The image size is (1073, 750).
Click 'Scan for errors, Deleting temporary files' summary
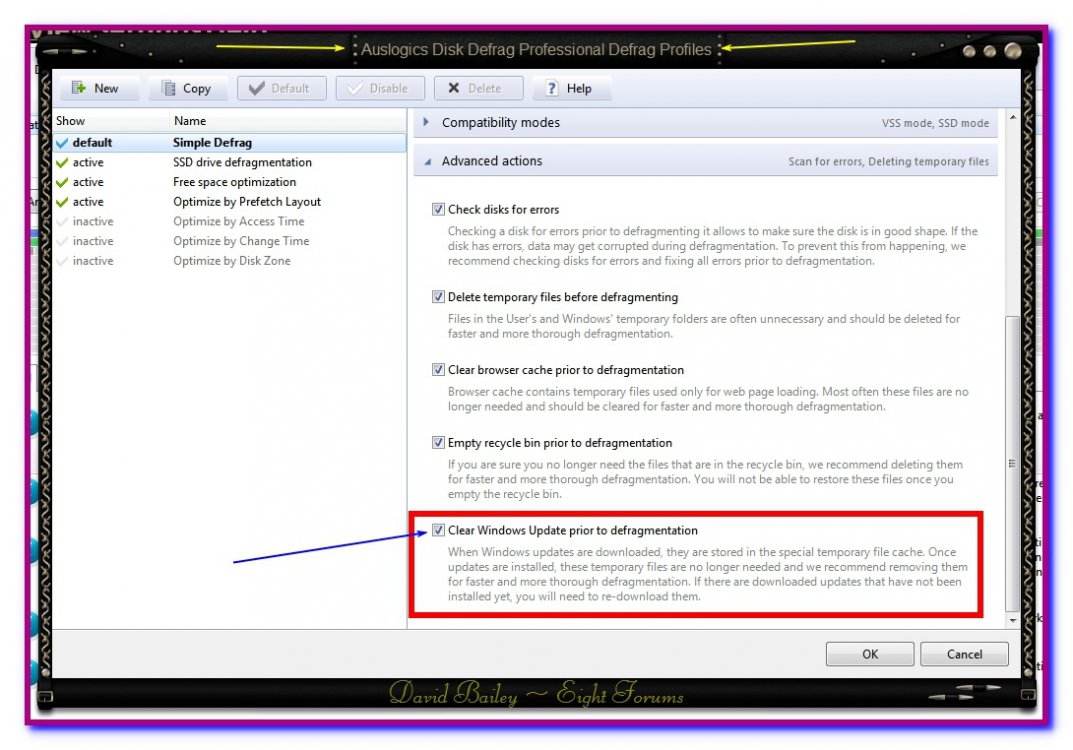tap(888, 161)
